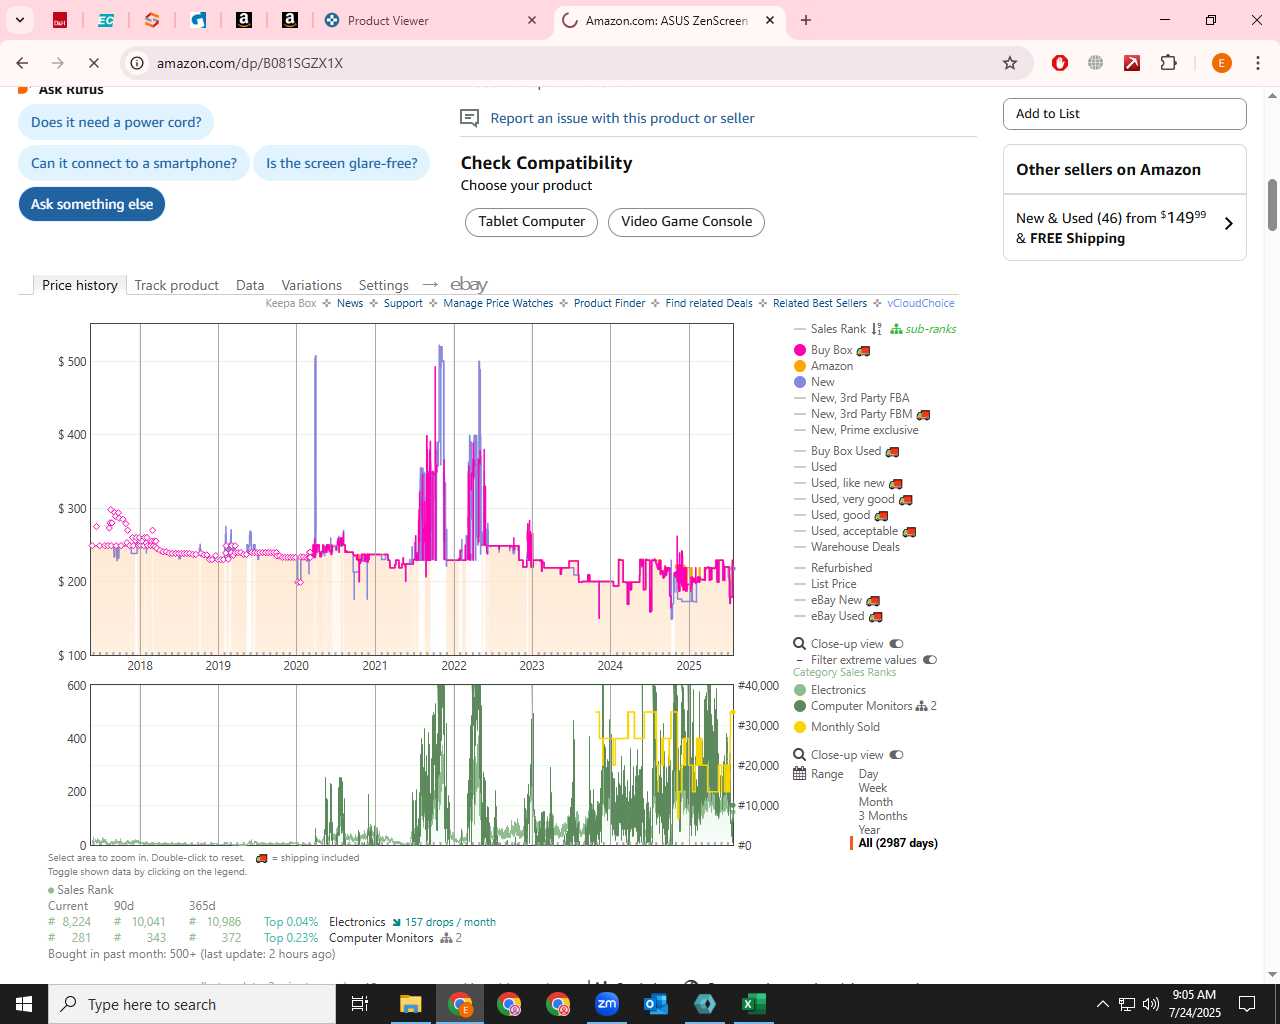Screen dimensions: 1280x1024
Task: Open the Find related Deals link
Action: coord(709,303)
